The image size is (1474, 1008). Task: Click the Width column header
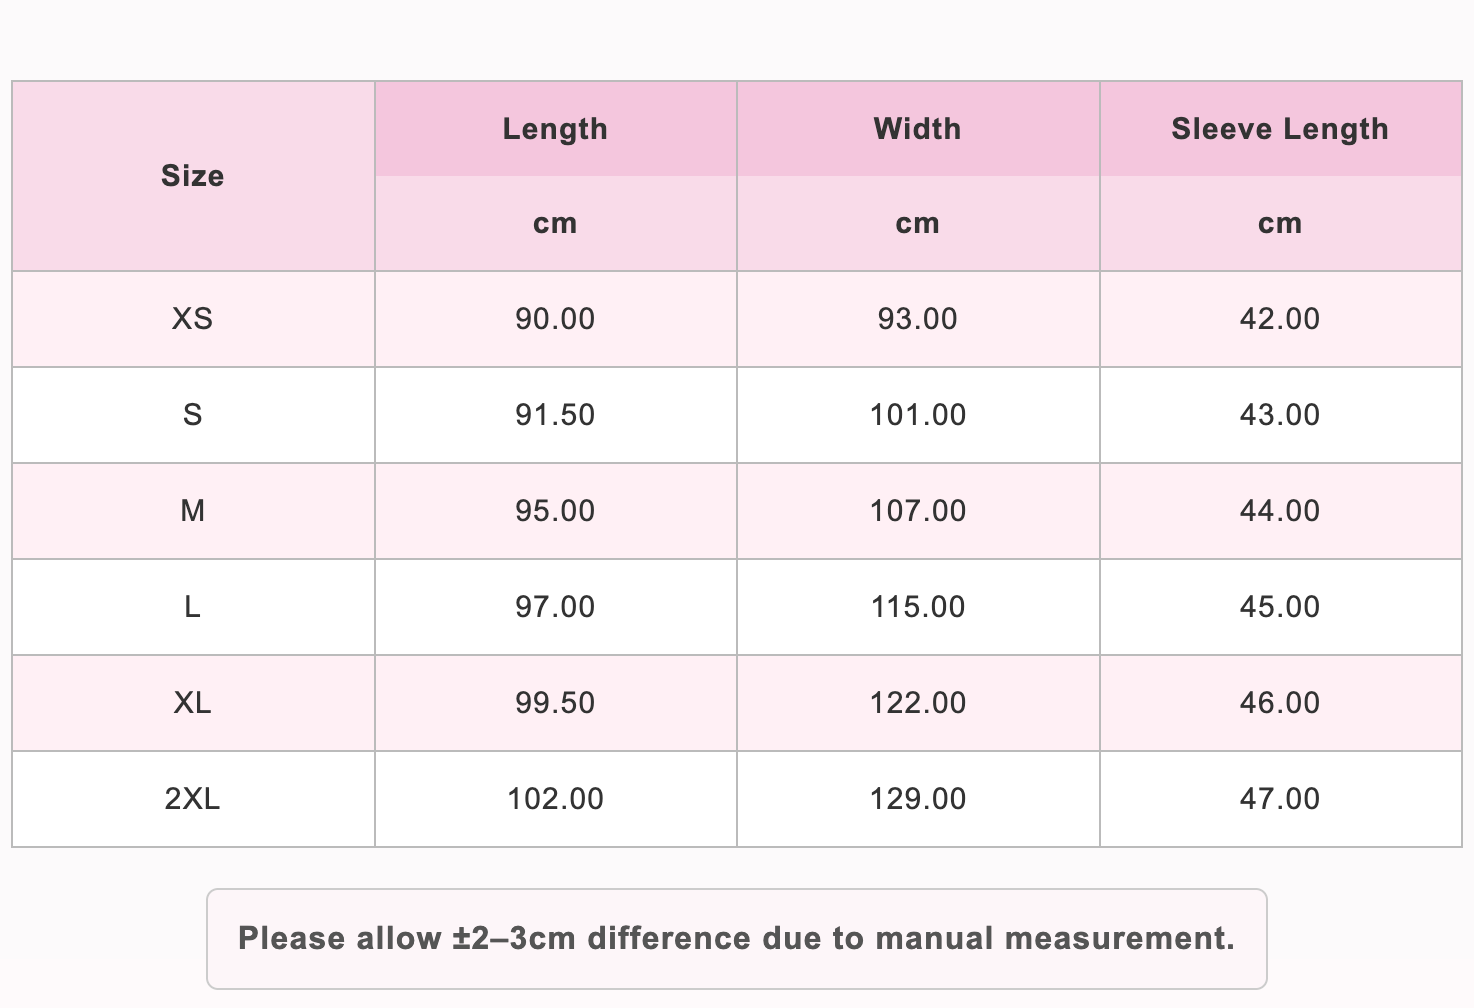(917, 129)
